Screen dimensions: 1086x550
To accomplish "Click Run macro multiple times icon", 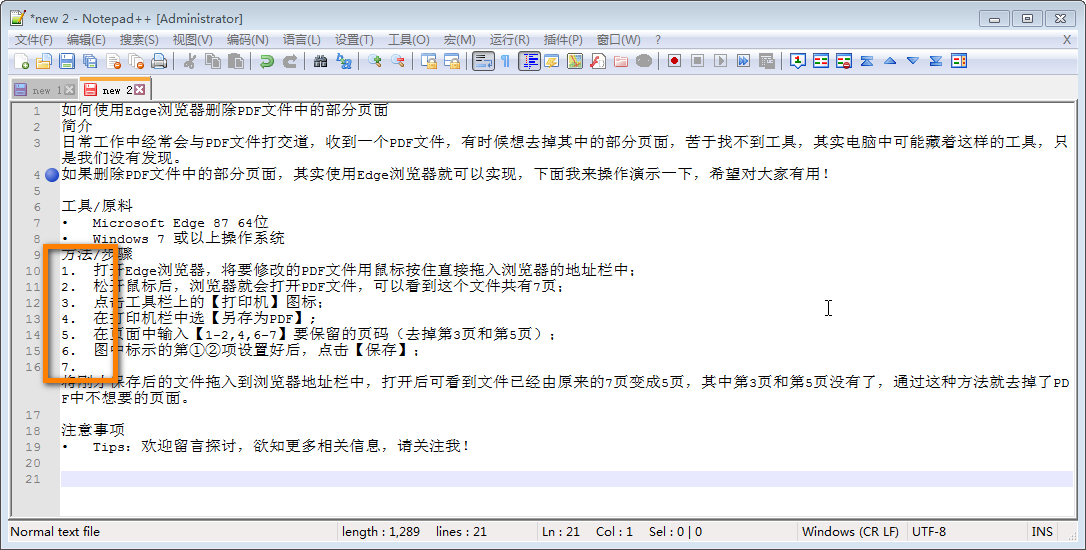I will point(743,61).
